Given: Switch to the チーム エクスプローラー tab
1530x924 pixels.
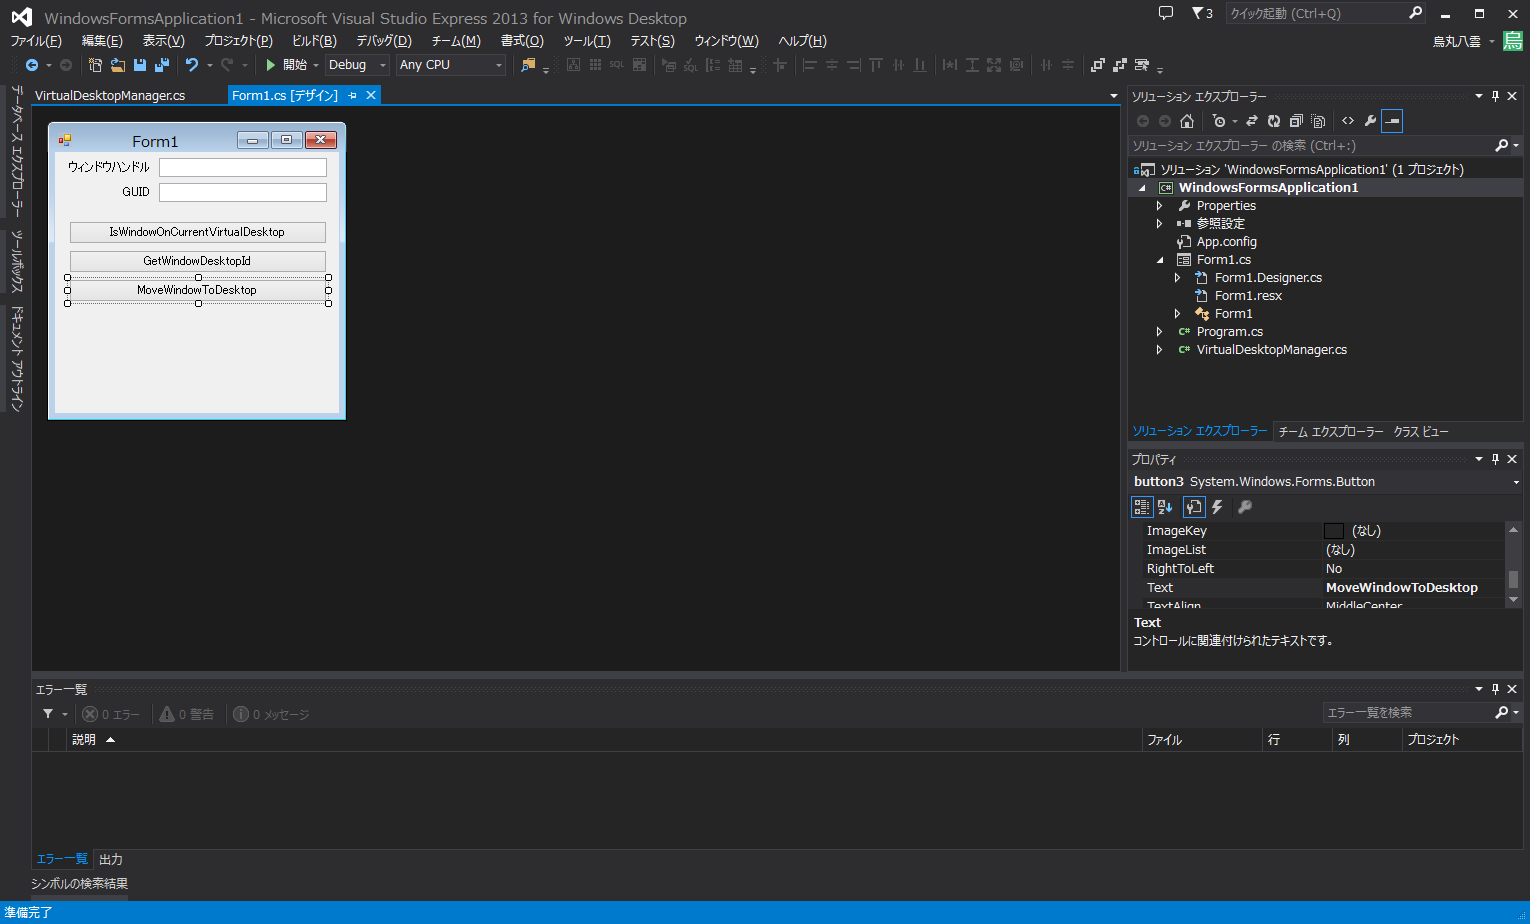Looking at the screenshot, I should tap(1331, 432).
